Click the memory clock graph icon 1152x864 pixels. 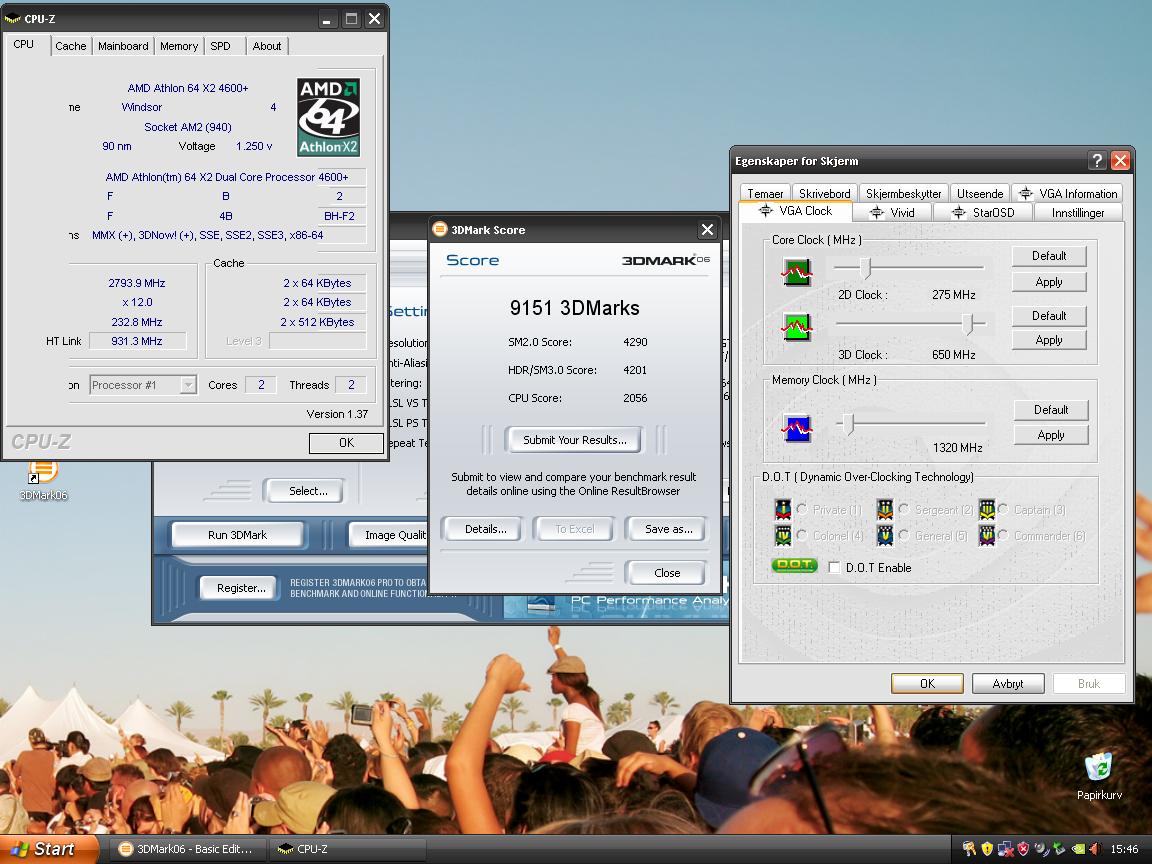[x=796, y=428]
